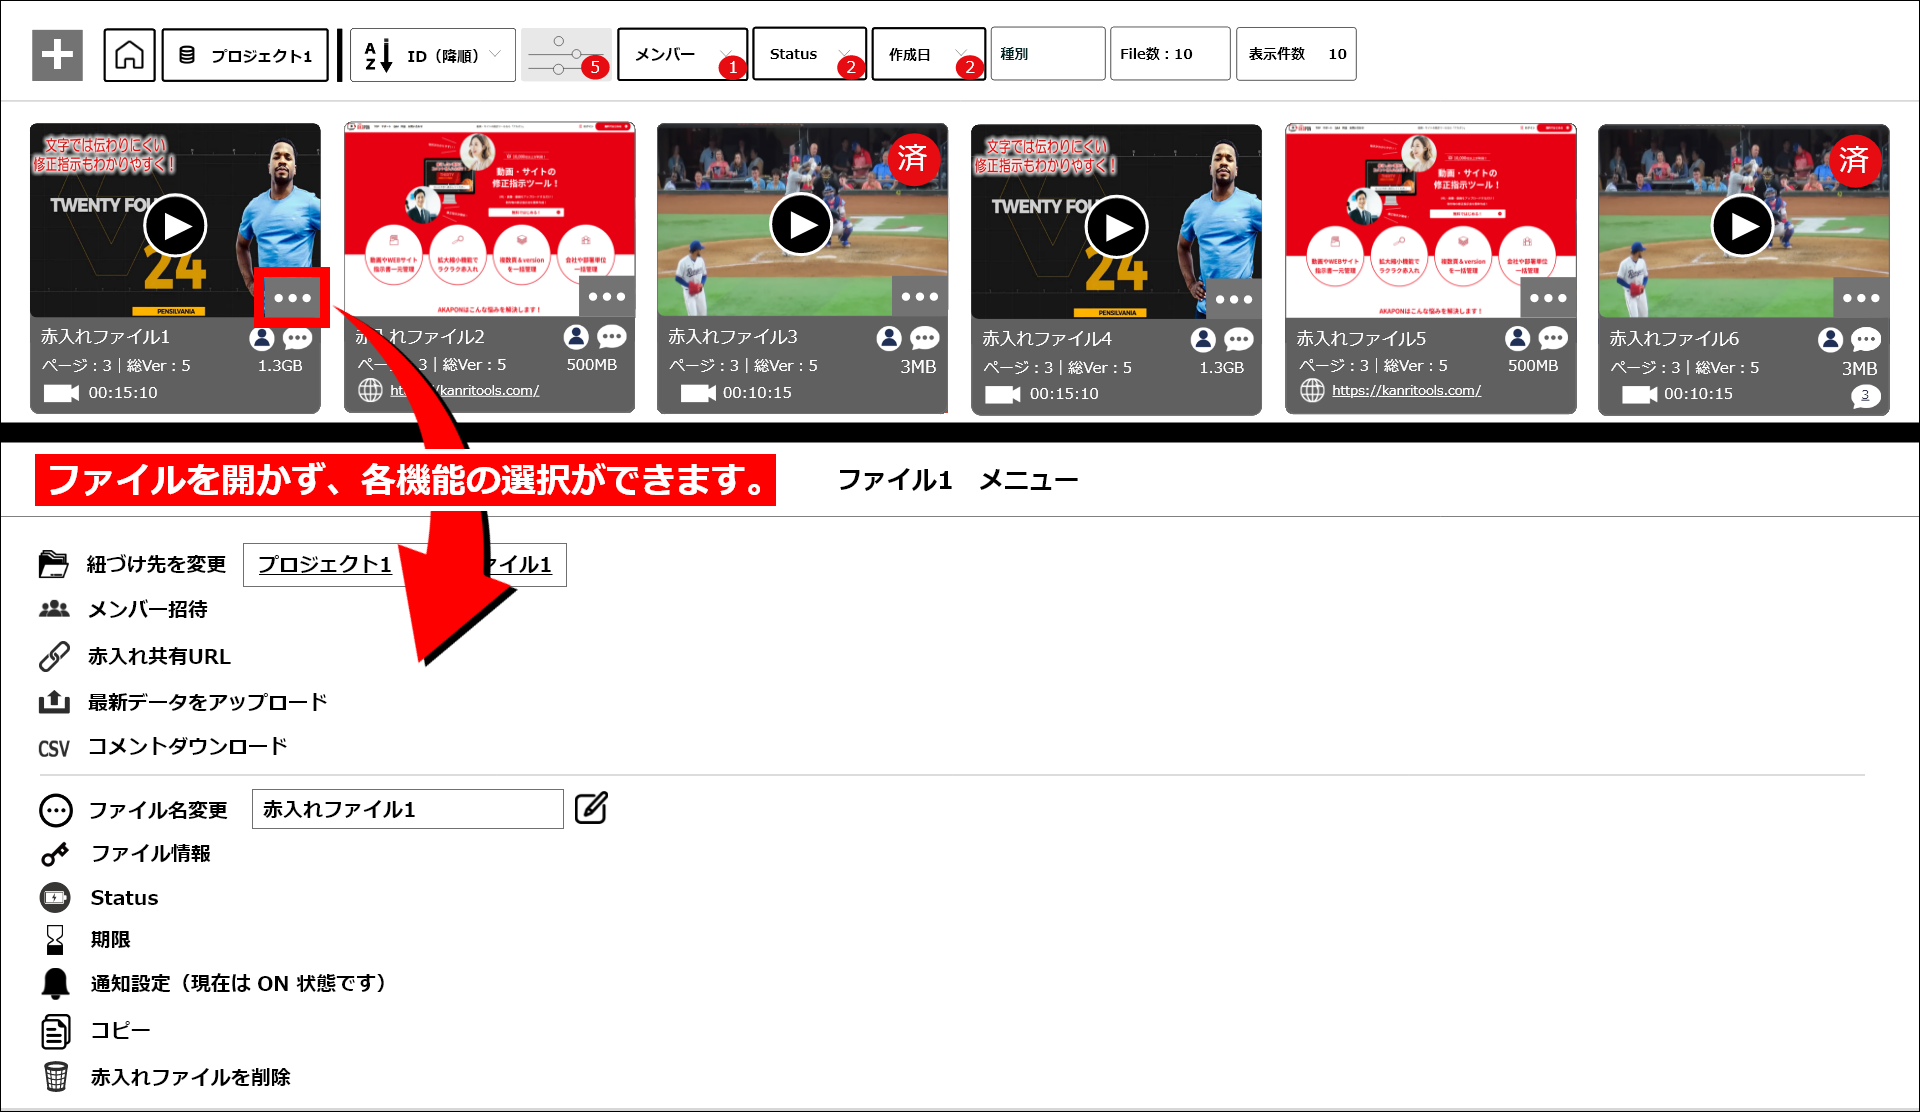Play the 赤入れファイル6 baseball video
The image size is (1920, 1112).
point(1742,226)
